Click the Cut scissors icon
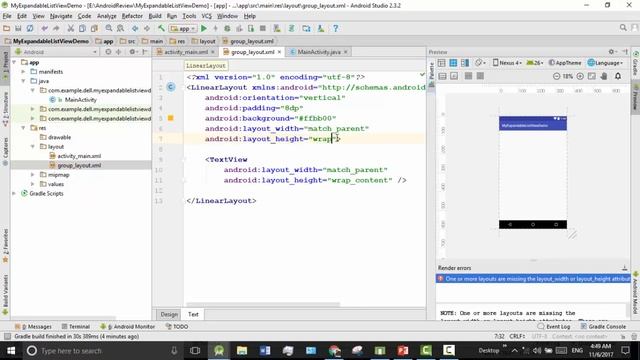 click(71, 29)
